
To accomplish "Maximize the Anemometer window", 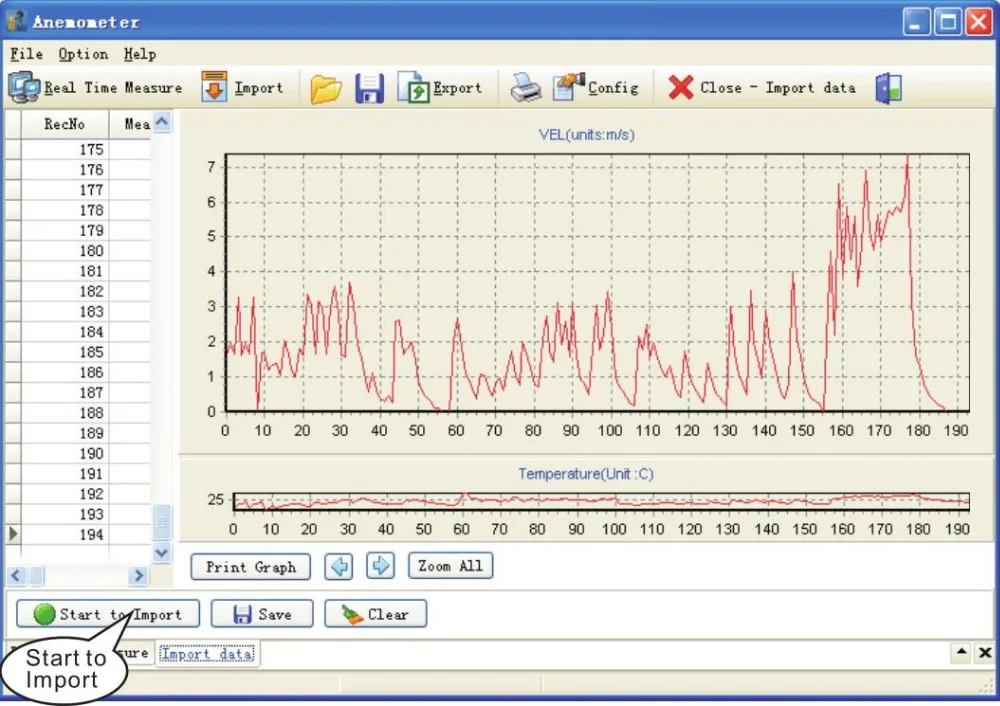I will 948,22.
